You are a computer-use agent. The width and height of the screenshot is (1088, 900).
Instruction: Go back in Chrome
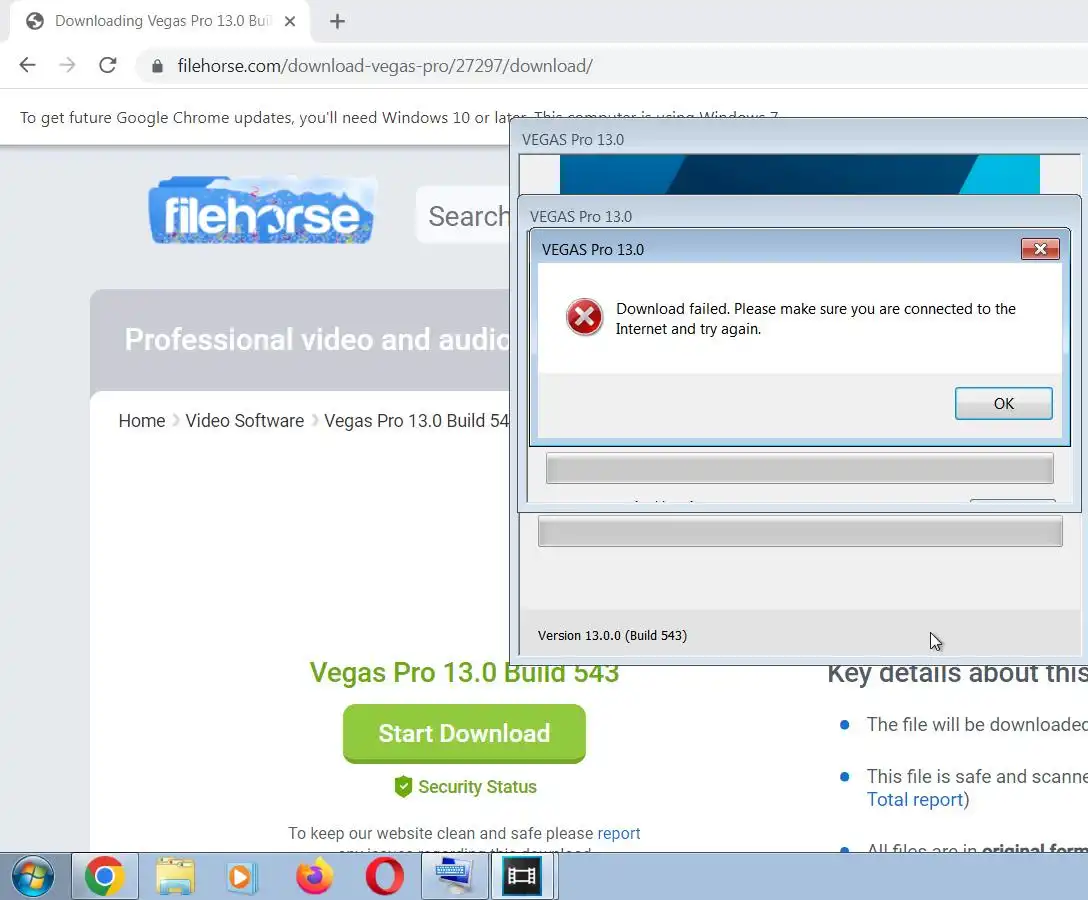(27, 65)
